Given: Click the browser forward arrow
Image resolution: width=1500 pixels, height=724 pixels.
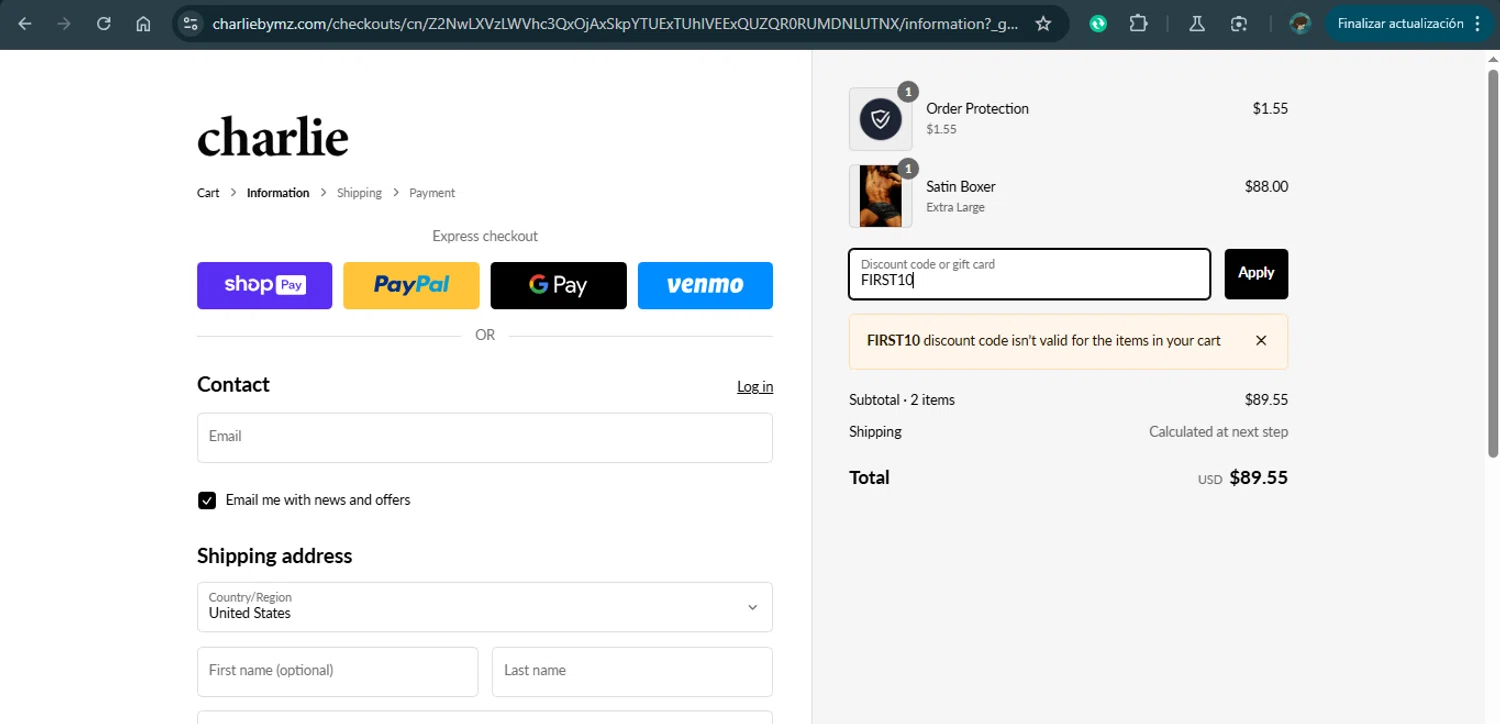Looking at the screenshot, I should [64, 23].
